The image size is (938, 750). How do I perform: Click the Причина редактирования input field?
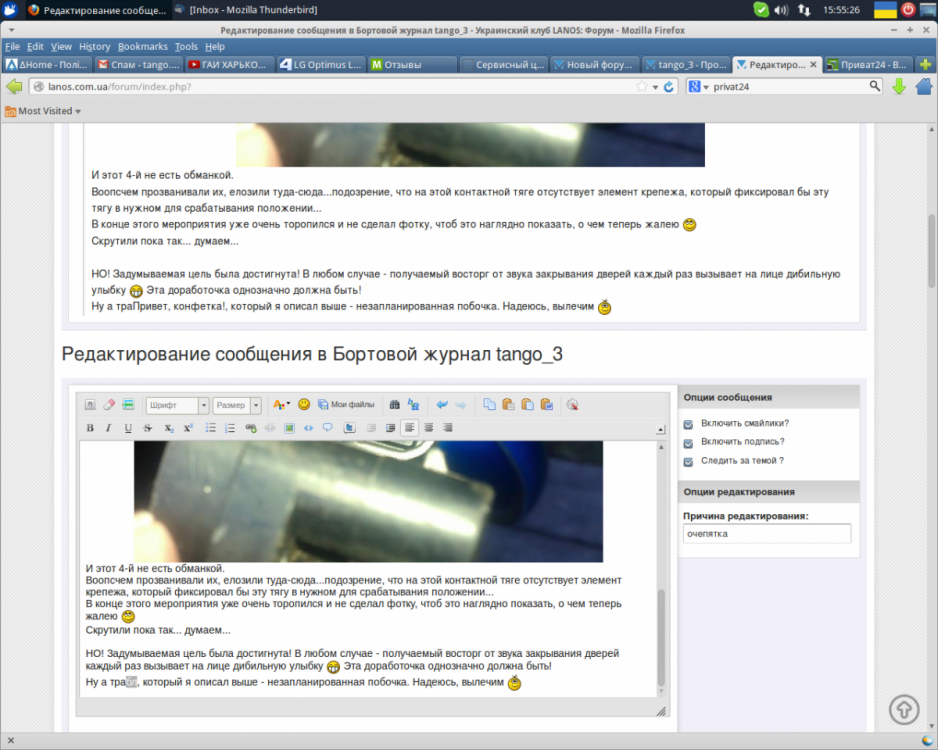(x=766, y=534)
